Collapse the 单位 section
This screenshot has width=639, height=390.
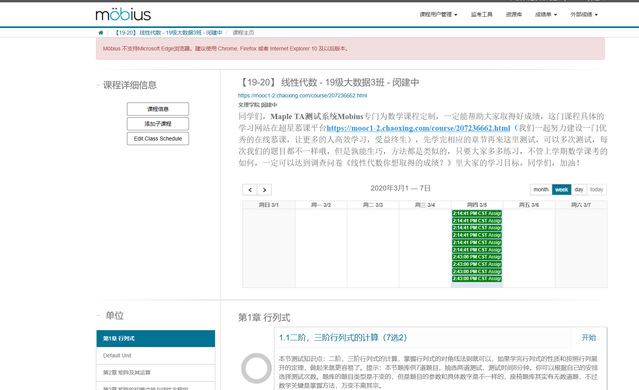click(x=98, y=315)
